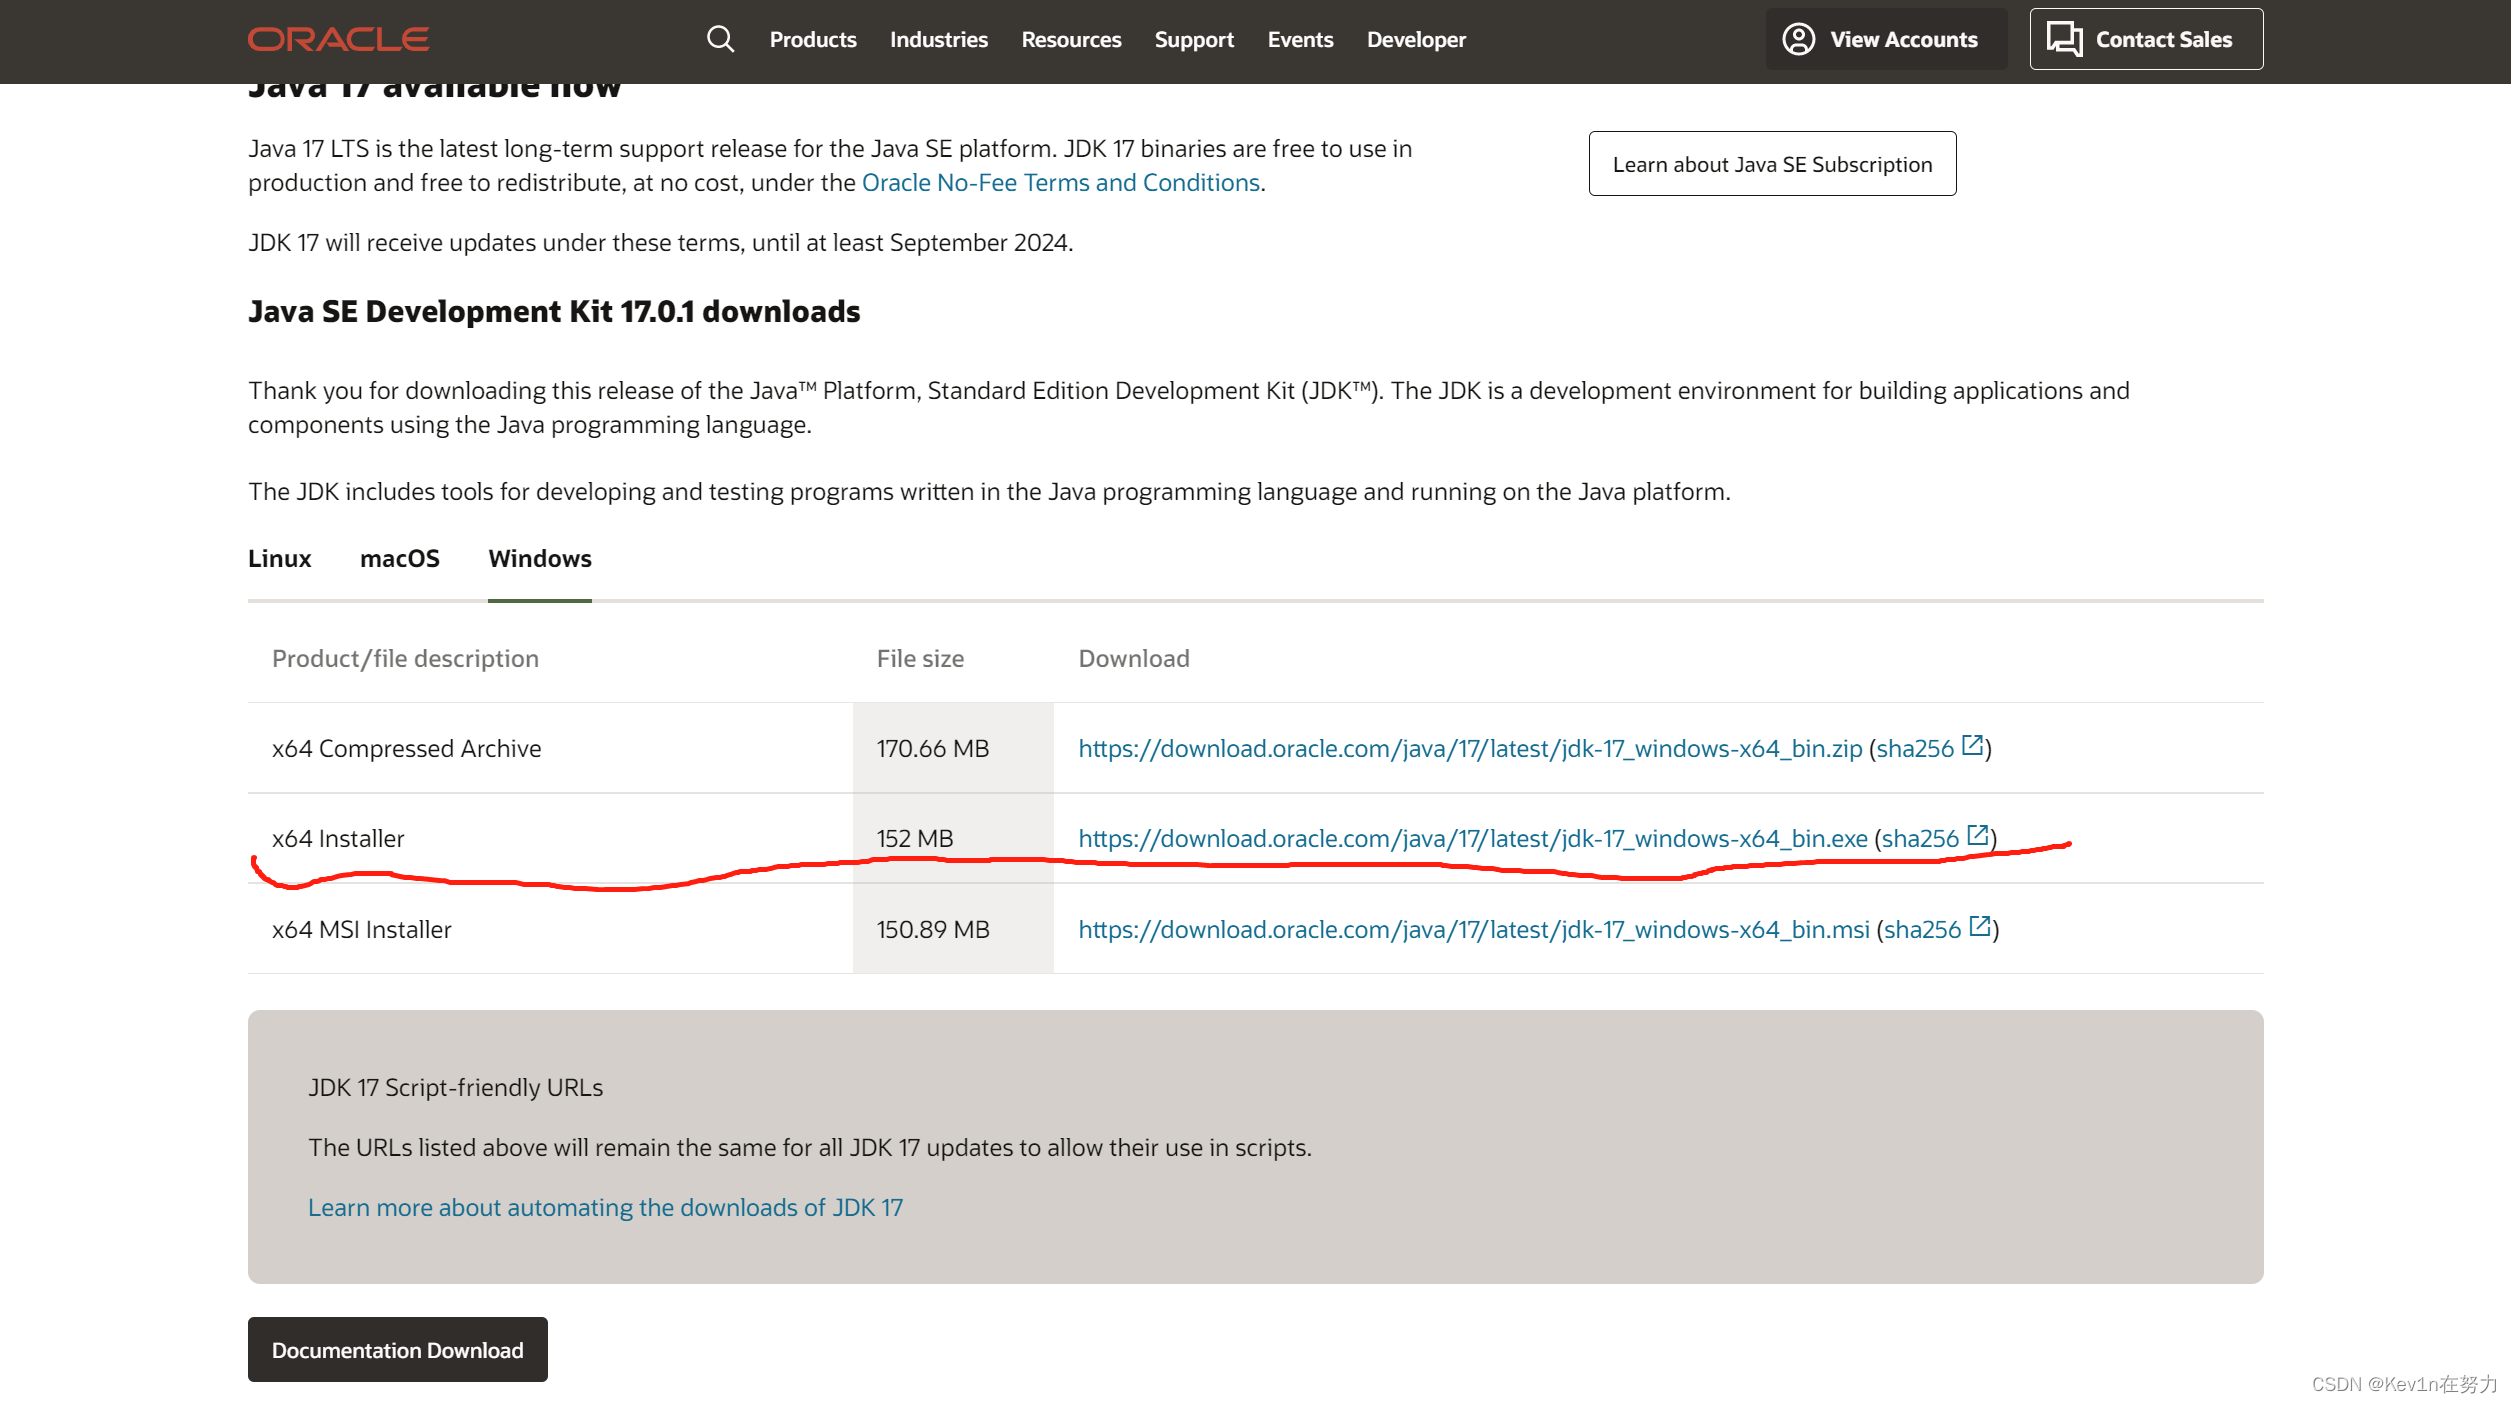
Task: Expand the Developer navigation menu
Action: pyautogui.click(x=1415, y=39)
